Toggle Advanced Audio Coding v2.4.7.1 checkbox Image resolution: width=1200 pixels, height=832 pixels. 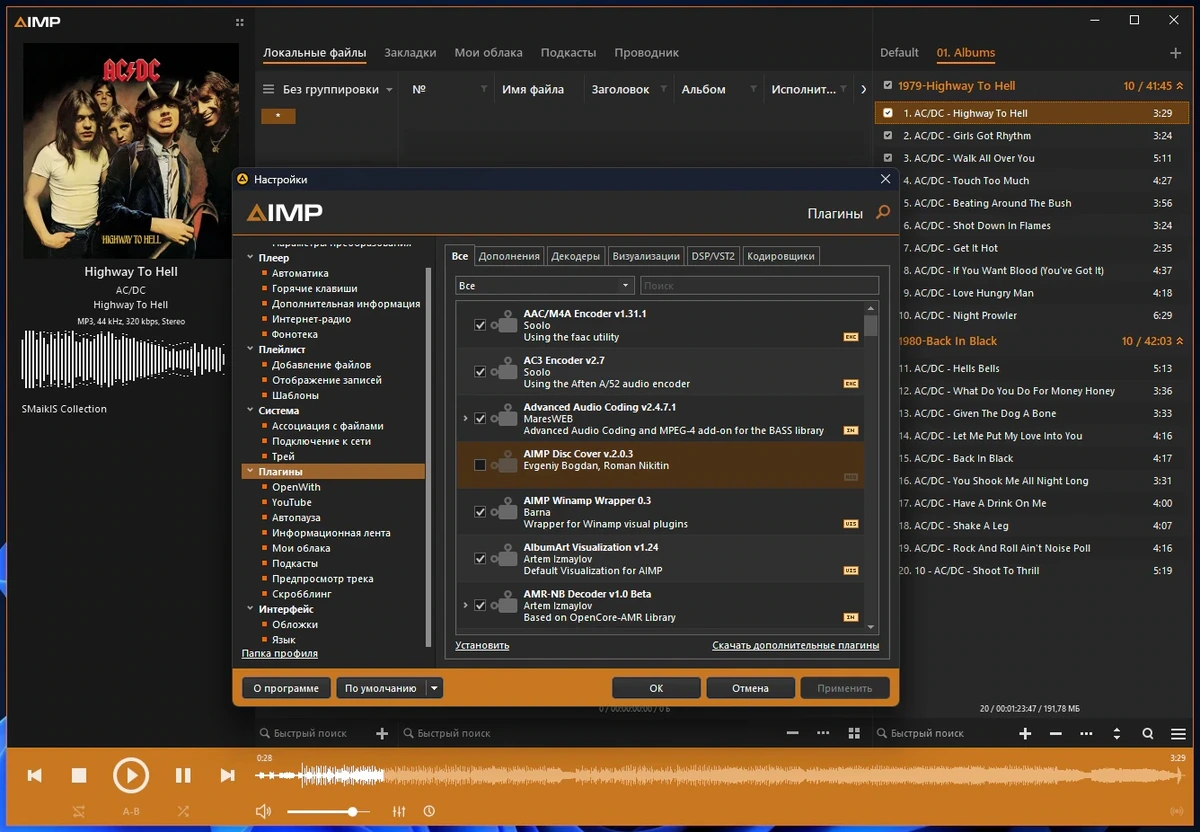point(480,418)
